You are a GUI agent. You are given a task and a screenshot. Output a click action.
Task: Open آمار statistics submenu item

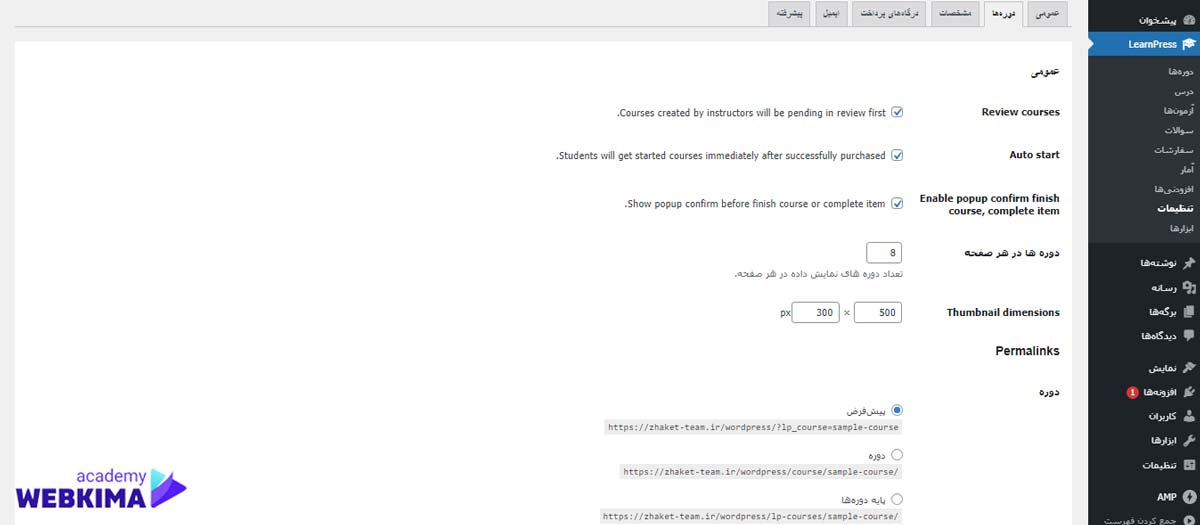(1188, 169)
